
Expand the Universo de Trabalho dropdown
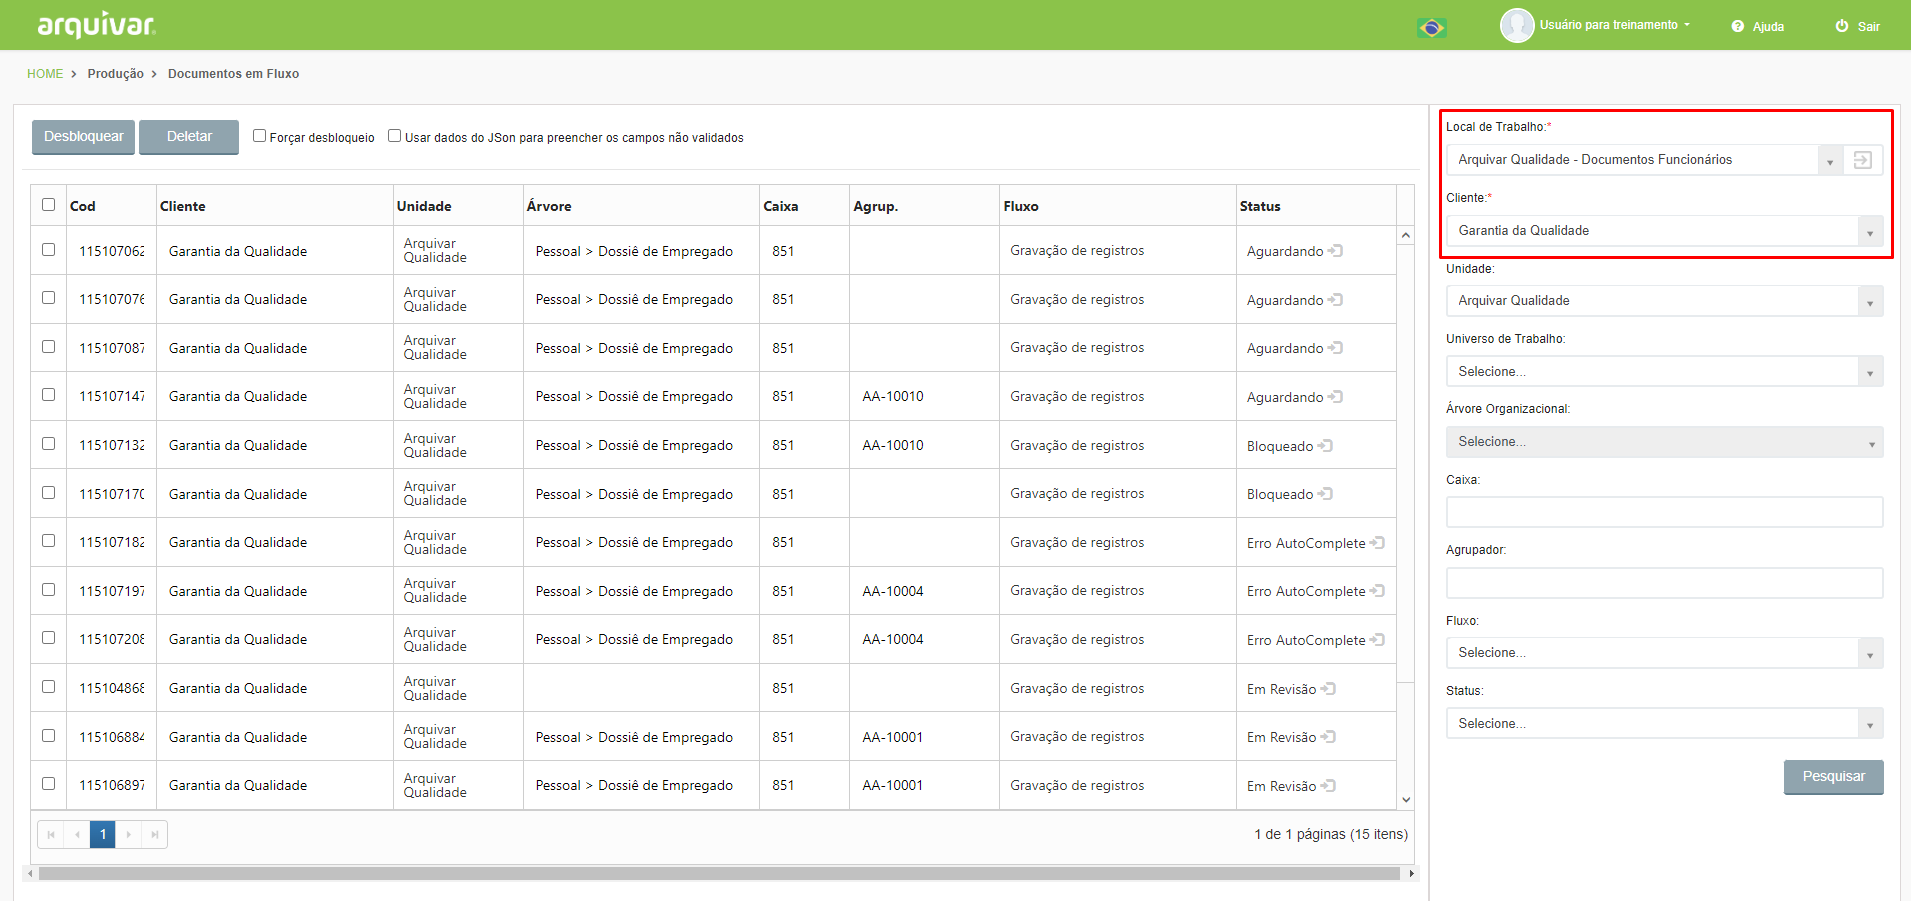pyautogui.click(x=1664, y=371)
